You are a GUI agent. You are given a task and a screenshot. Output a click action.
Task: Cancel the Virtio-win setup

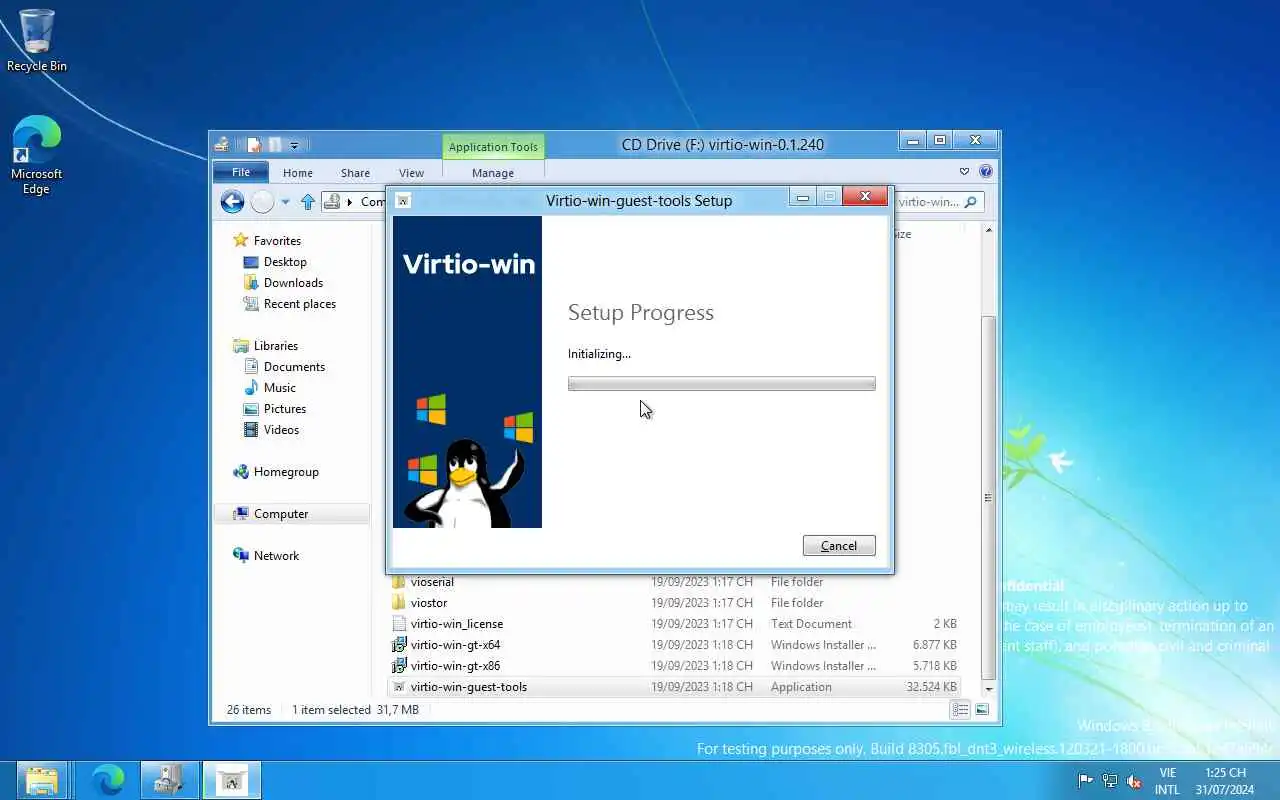839,546
